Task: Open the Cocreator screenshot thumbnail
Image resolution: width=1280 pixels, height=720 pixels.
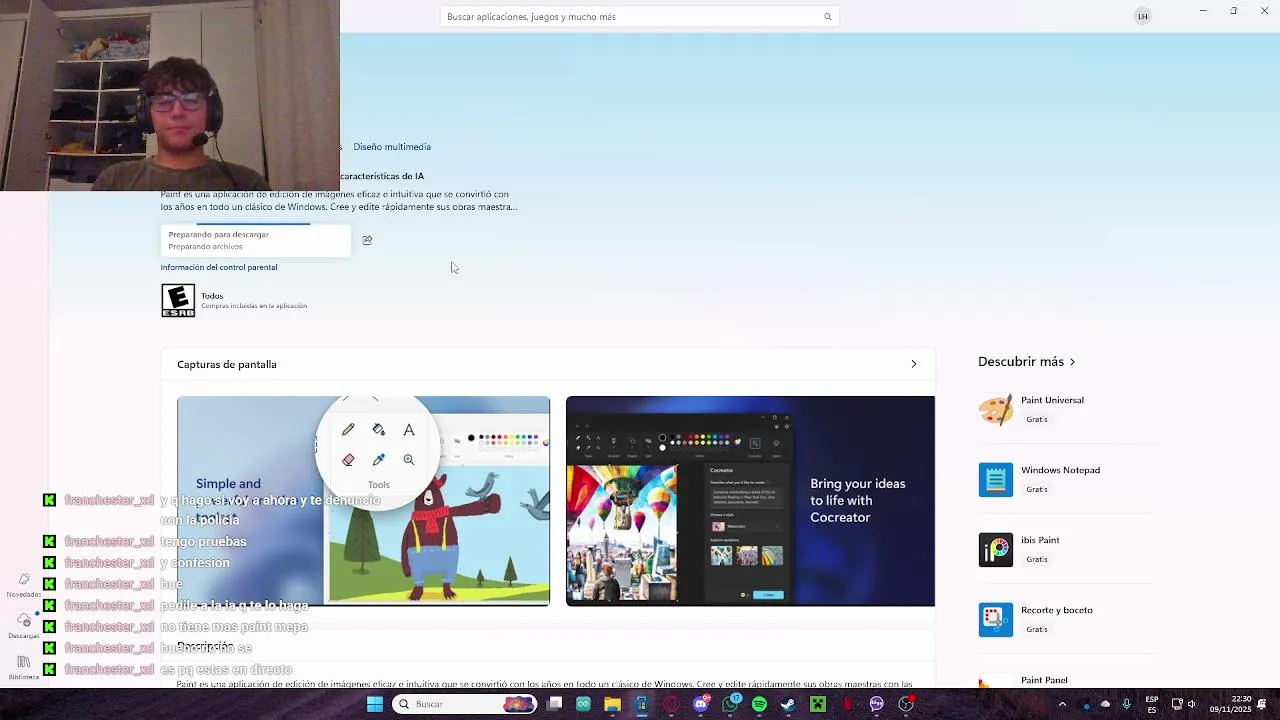Action: (x=750, y=501)
